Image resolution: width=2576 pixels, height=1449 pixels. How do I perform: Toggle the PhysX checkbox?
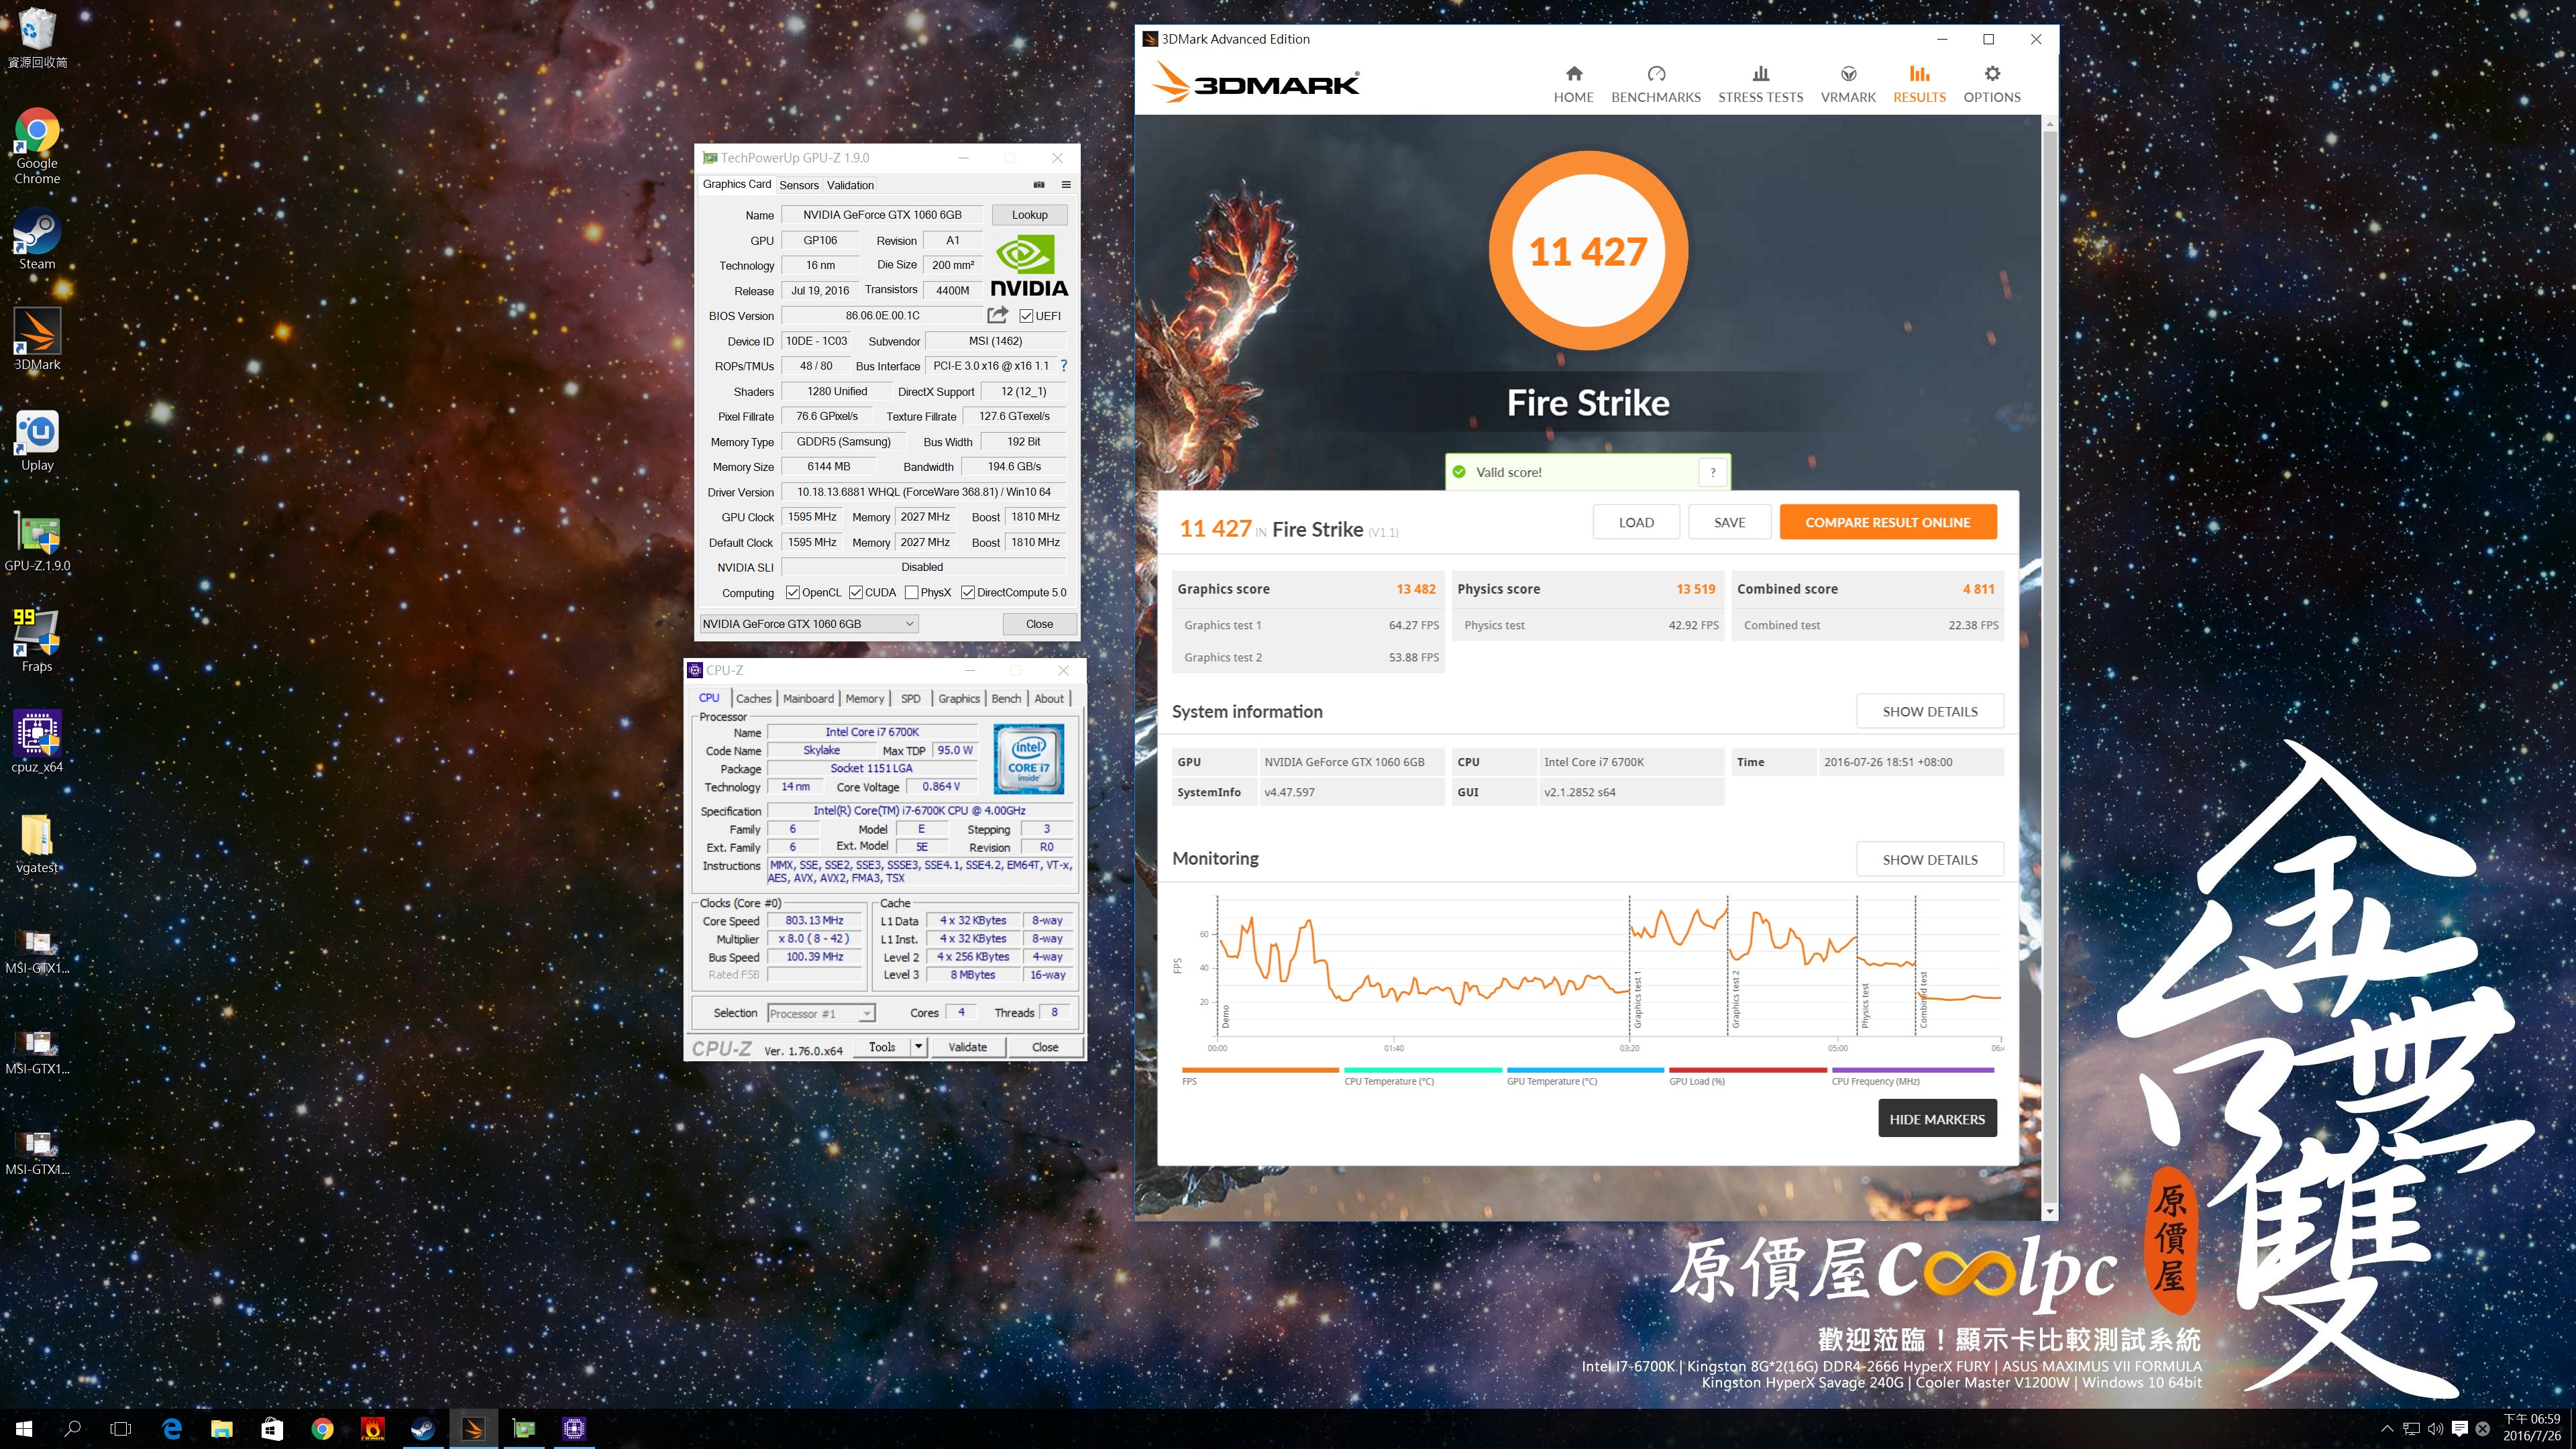click(x=912, y=593)
